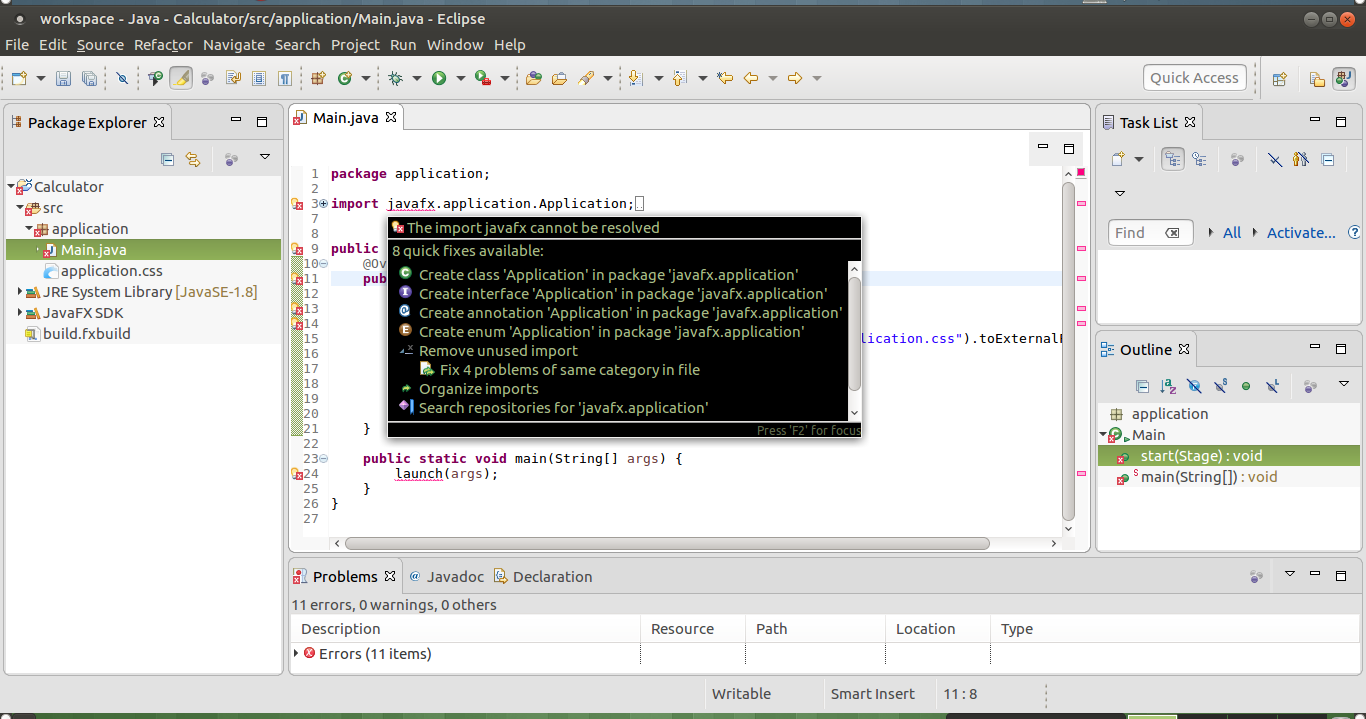Screen dimensions: 1366x719
Task: Click Collapse All in Package Explorer
Action: coord(168,159)
